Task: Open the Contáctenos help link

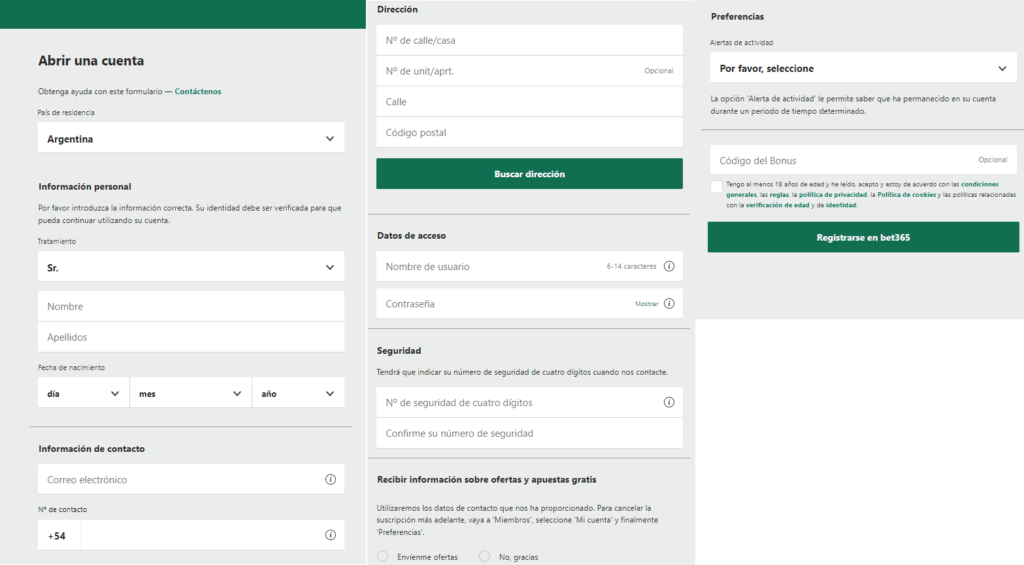Action: [x=198, y=91]
